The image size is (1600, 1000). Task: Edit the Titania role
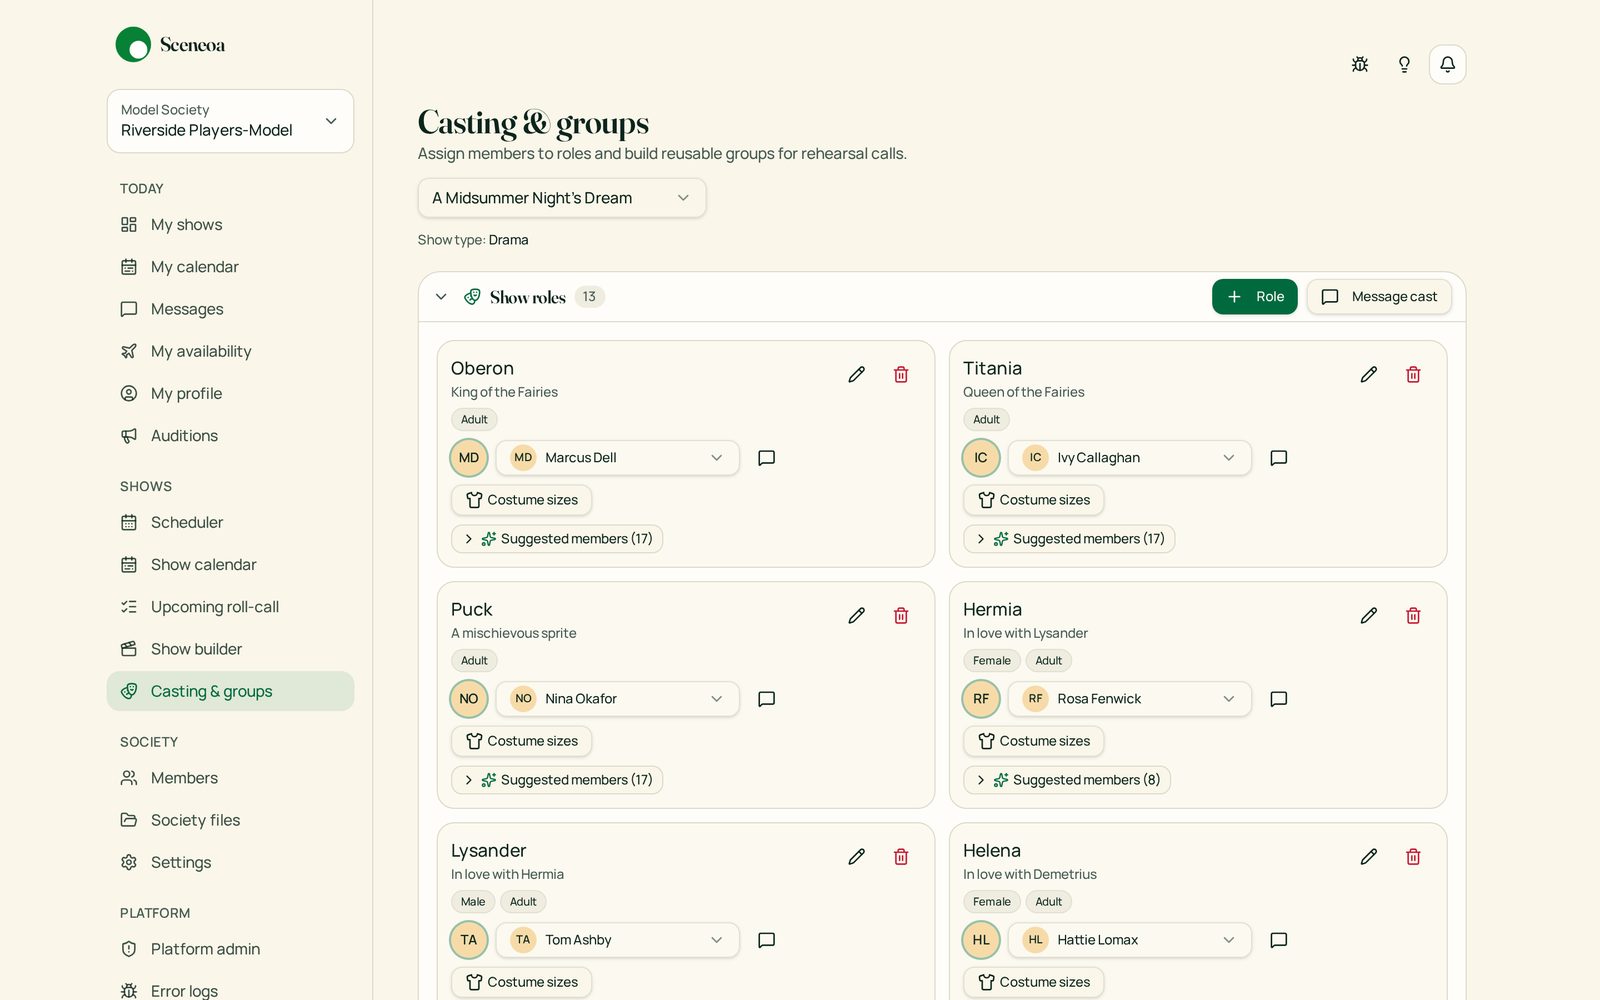1368,374
